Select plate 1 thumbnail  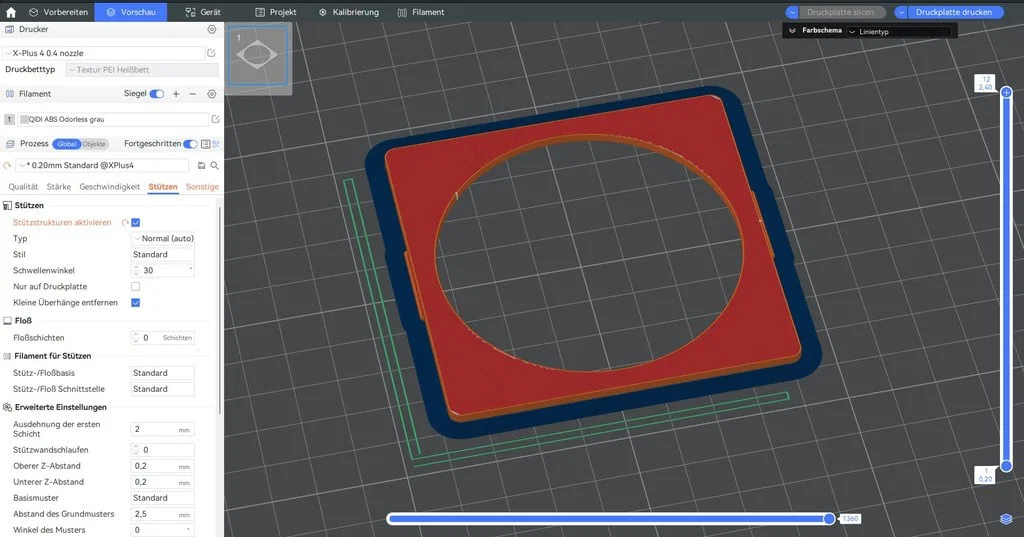click(x=257, y=55)
